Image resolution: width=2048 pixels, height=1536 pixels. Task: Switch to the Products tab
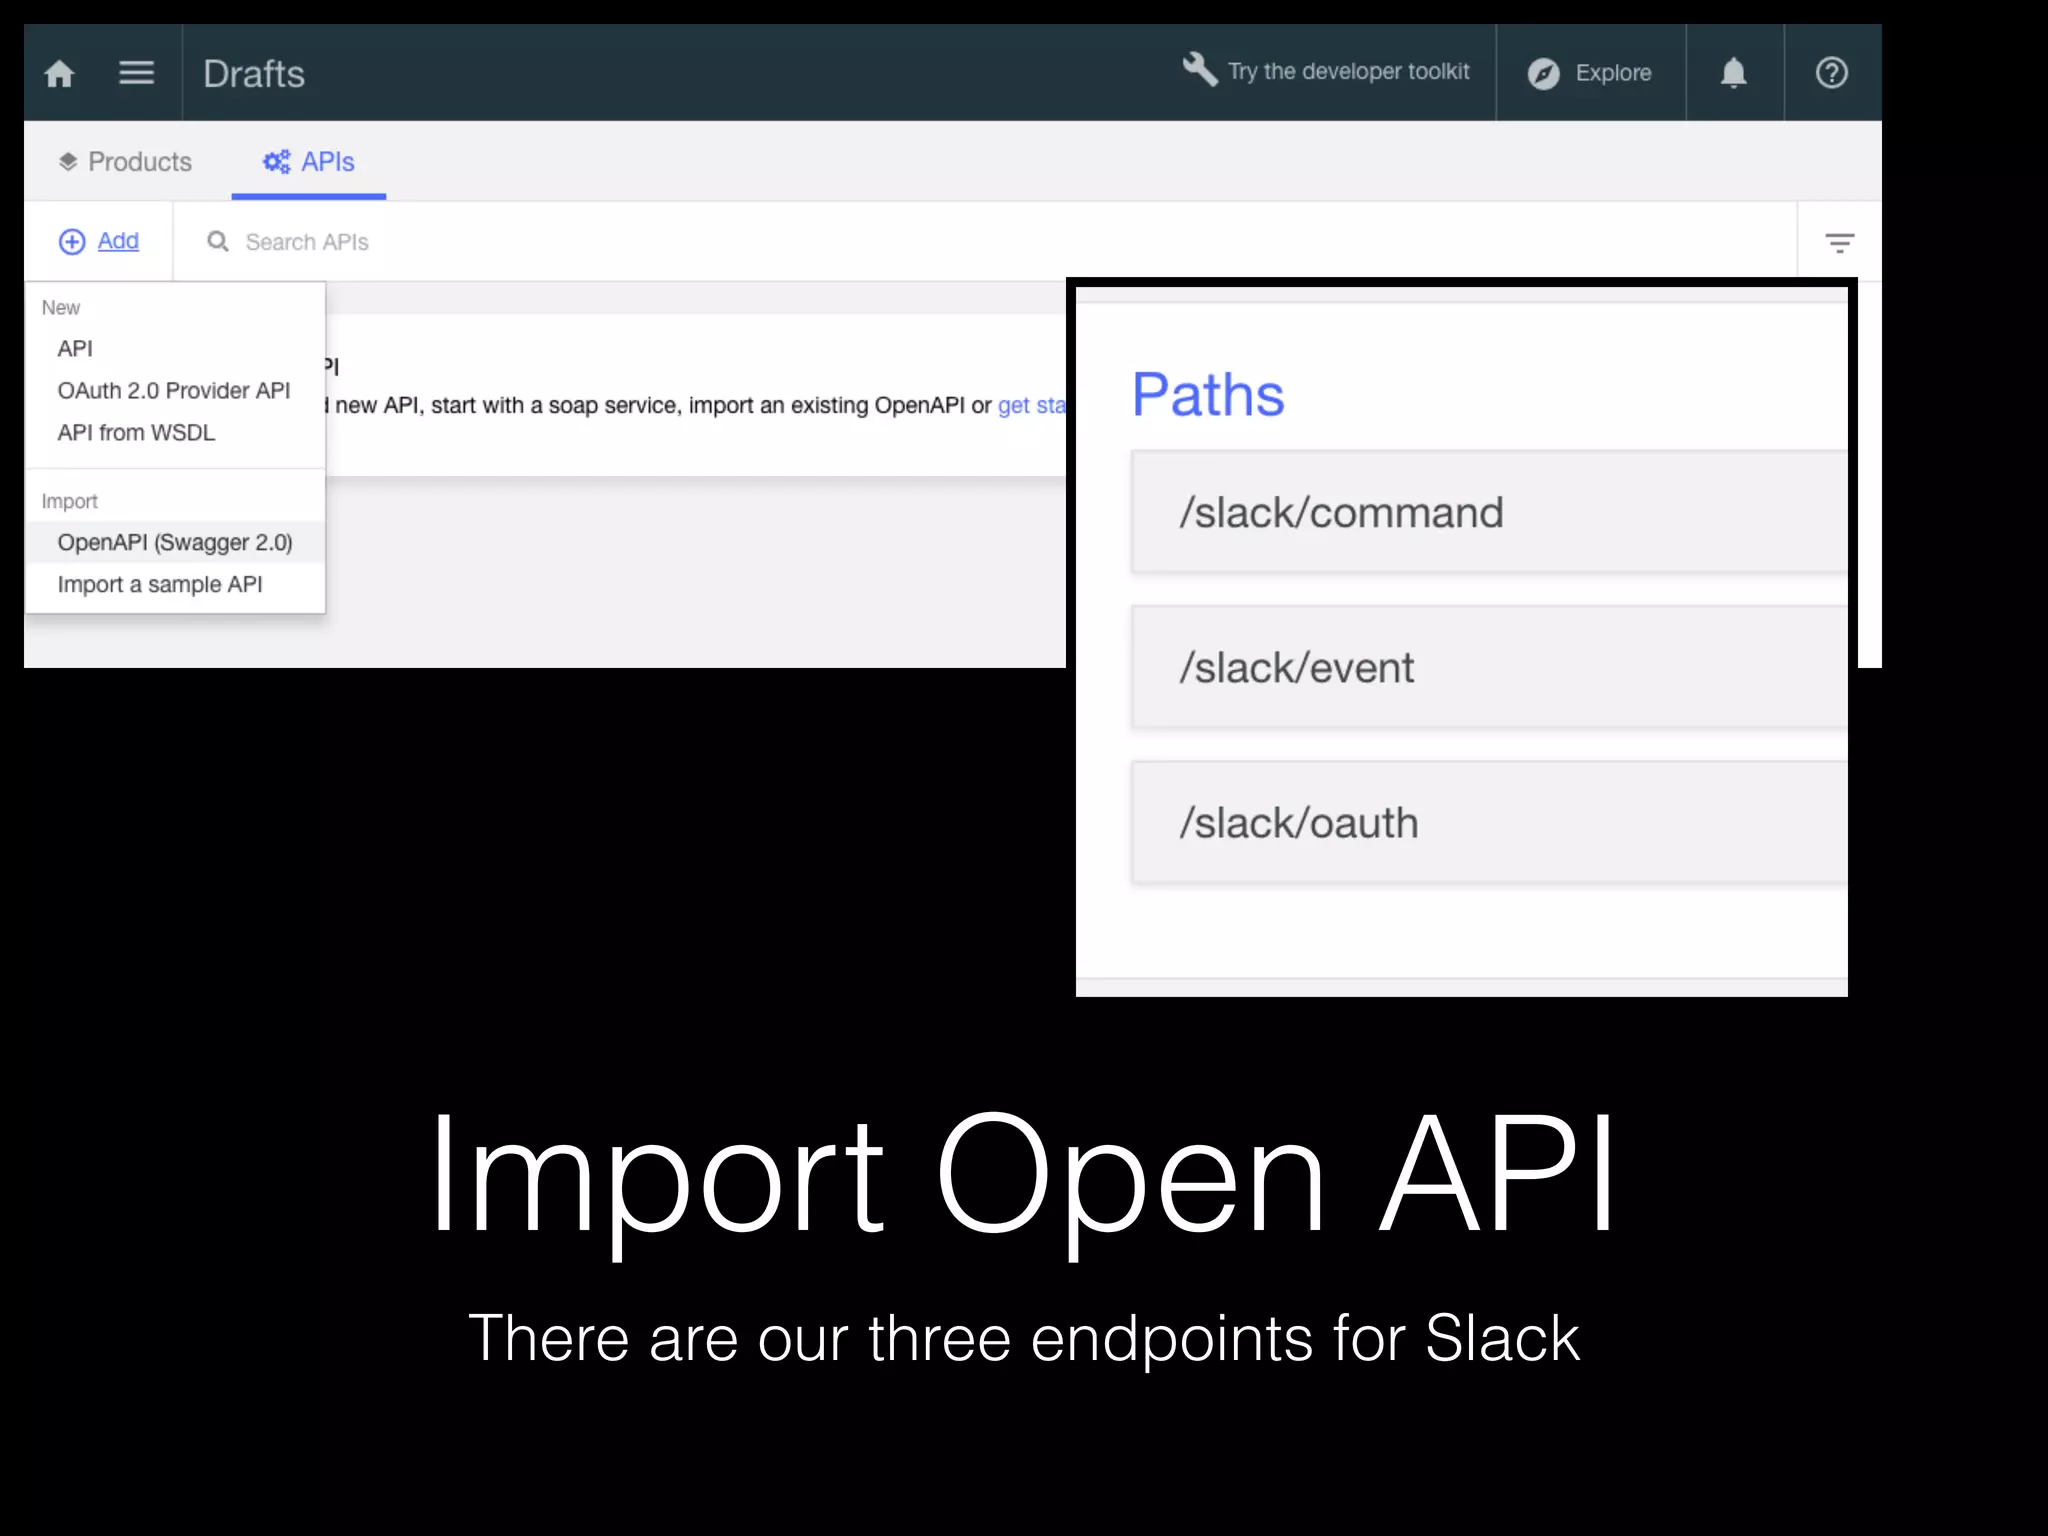click(126, 162)
